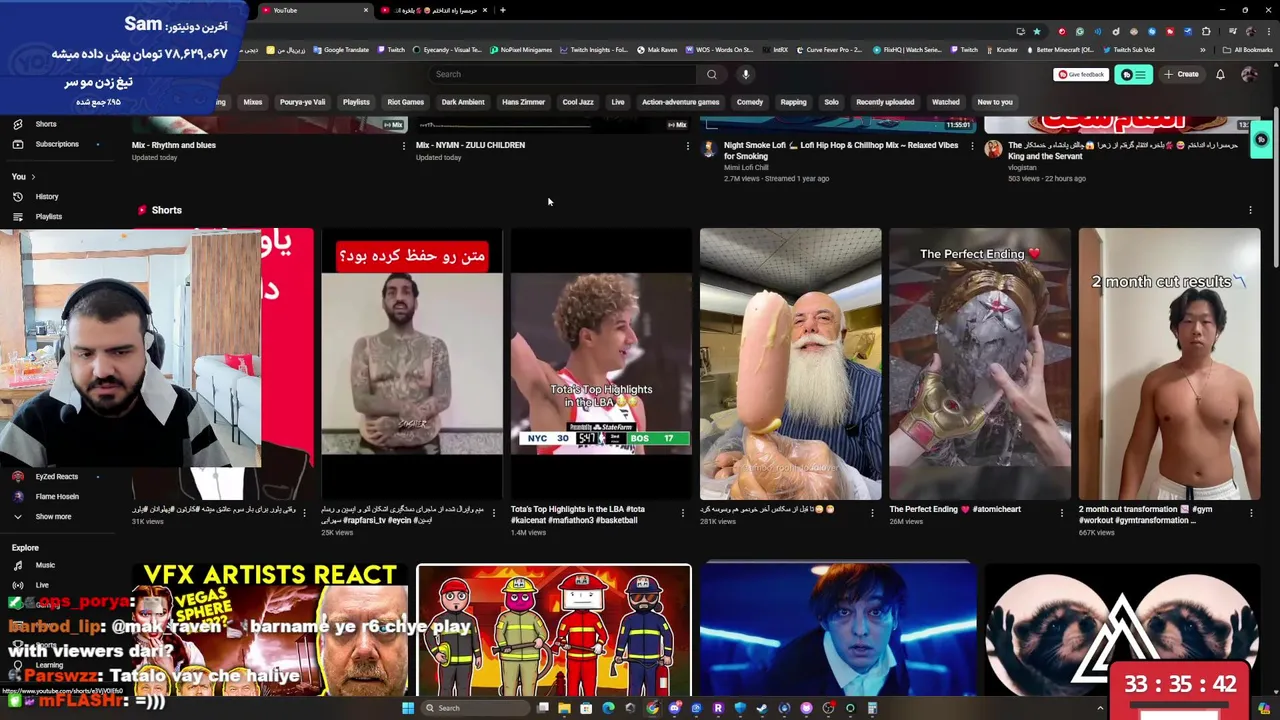
Task: Open options for The Perfect Ending short
Action: tap(1062, 513)
